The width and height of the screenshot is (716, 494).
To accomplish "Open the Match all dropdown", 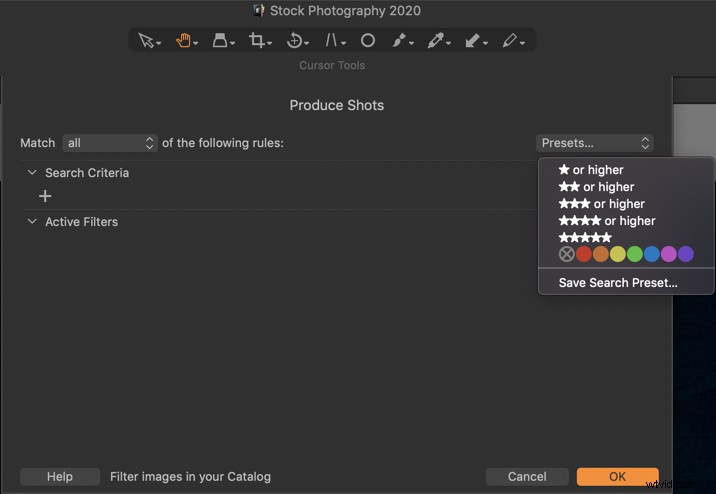I will point(110,143).
